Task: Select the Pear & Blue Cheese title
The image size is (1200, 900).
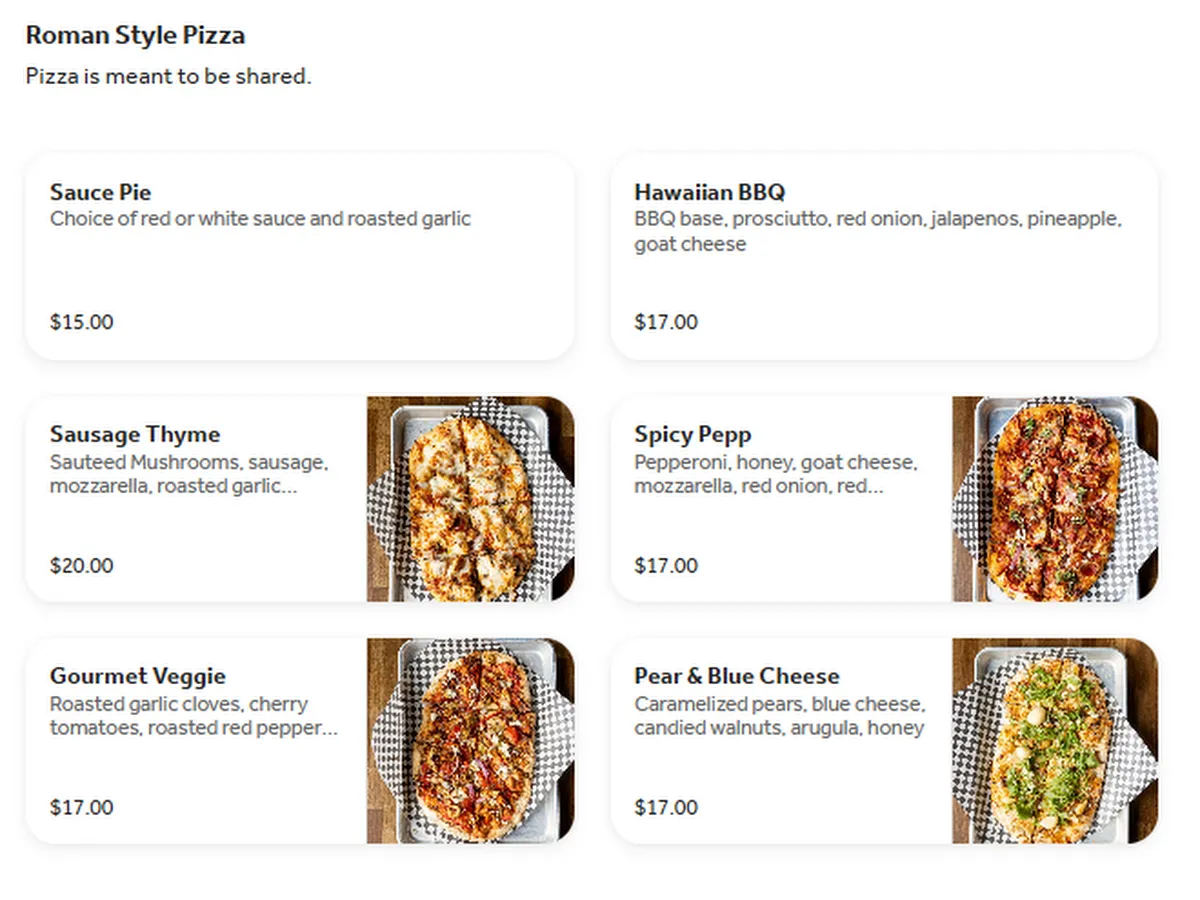Action: pos(737,676)
